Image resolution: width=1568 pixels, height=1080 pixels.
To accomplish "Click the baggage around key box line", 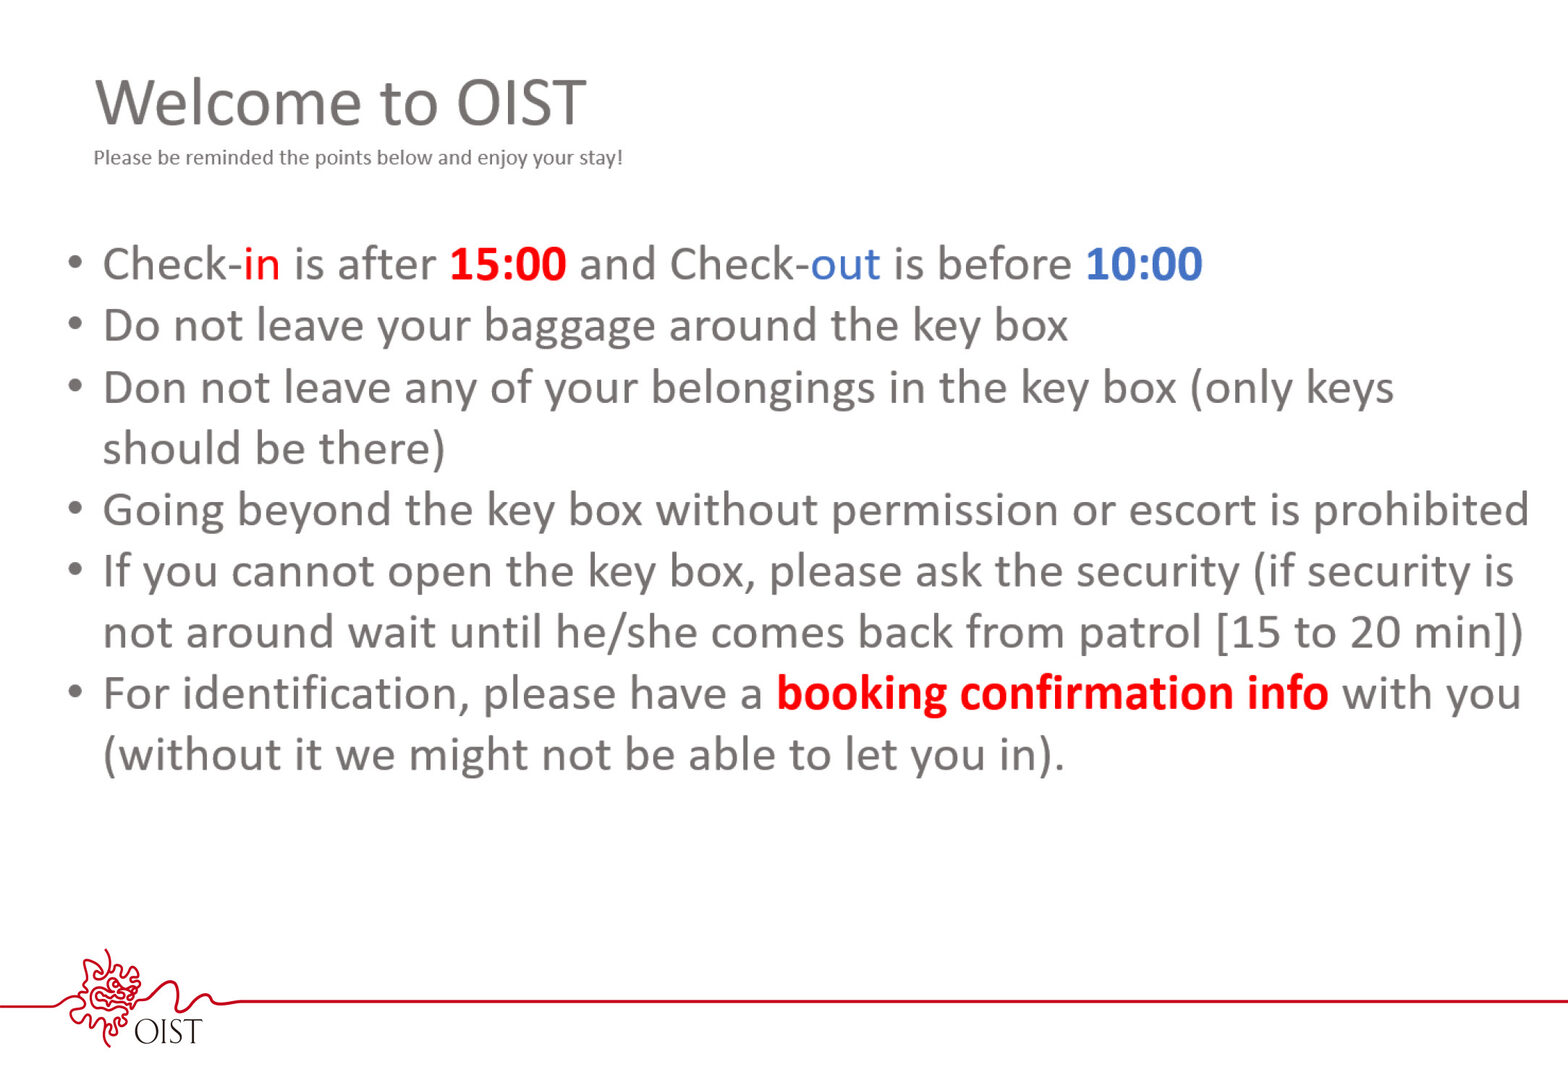I will click(586, 326).
